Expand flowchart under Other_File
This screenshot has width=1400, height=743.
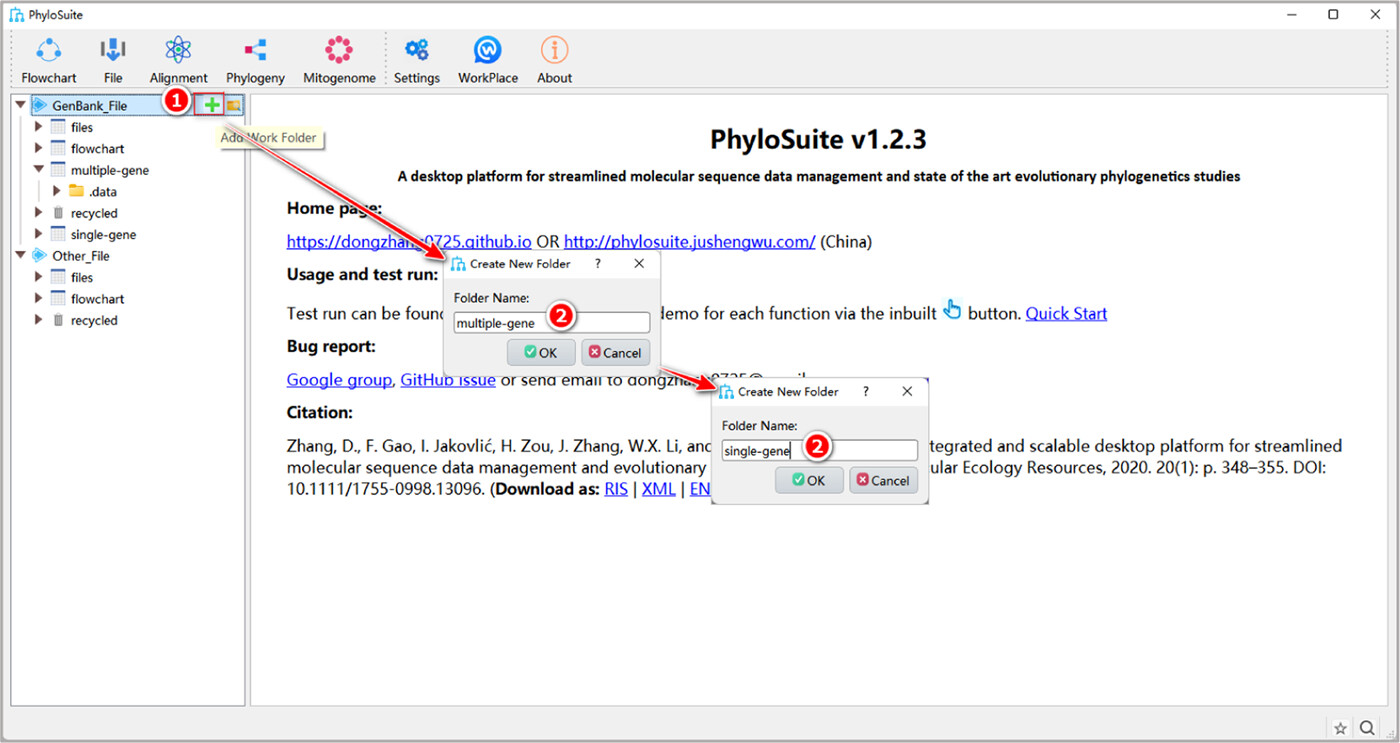[x=39, y=299]
